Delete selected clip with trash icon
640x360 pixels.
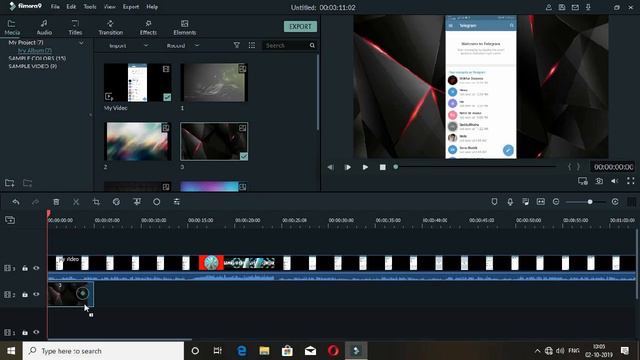[x=56, y=202]
